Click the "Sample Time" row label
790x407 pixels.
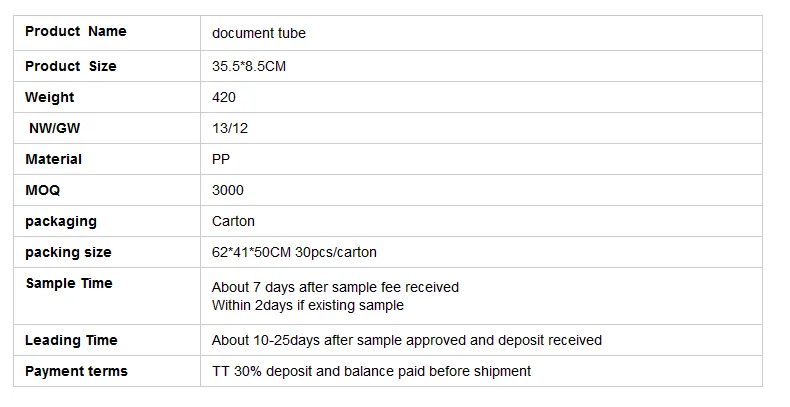tap(69, 284)
